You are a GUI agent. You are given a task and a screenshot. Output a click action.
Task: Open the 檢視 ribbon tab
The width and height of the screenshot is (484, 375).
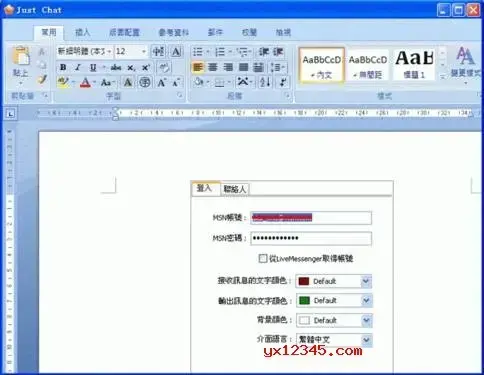tap(283, 32)
